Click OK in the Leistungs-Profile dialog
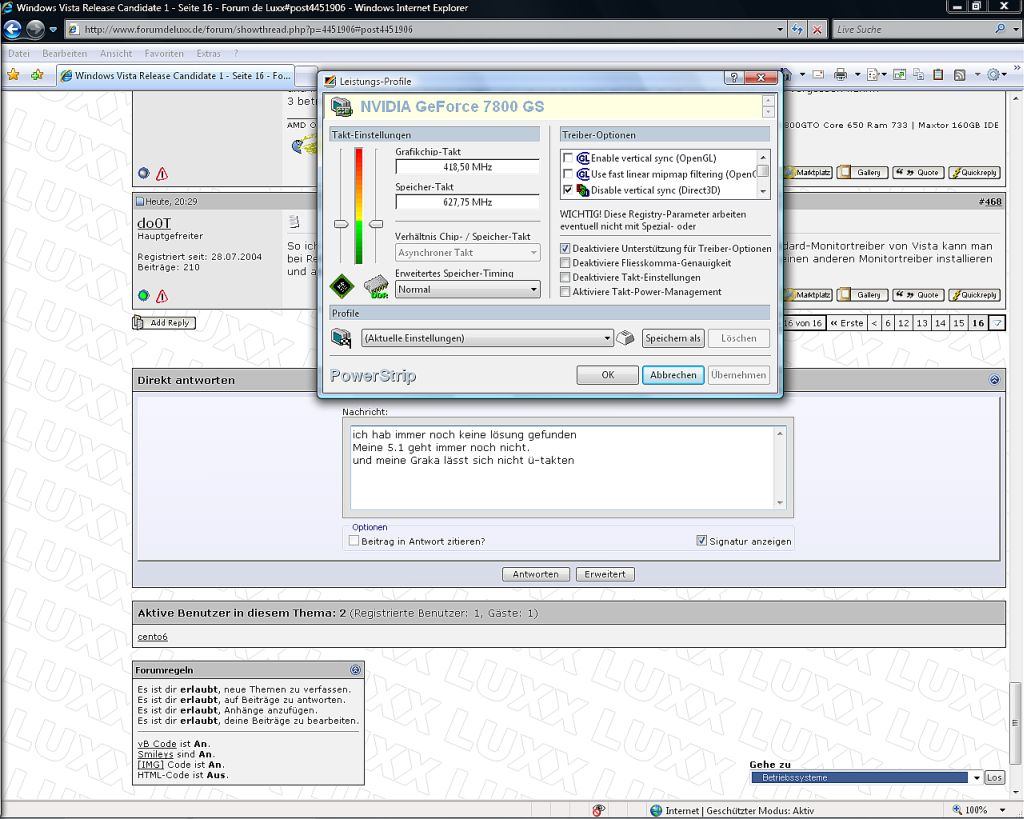This screenshot has width=1024, height=819. (607, 374)
